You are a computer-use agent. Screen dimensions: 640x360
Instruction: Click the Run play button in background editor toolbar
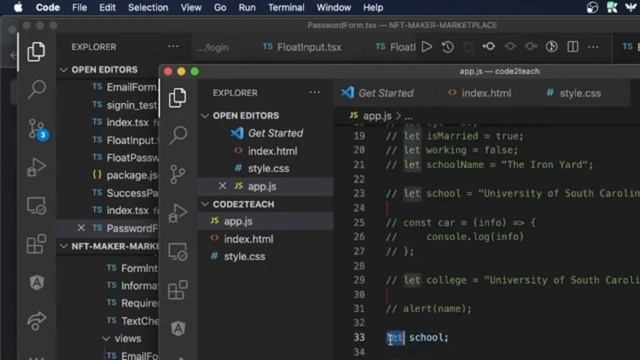[427, 47]
